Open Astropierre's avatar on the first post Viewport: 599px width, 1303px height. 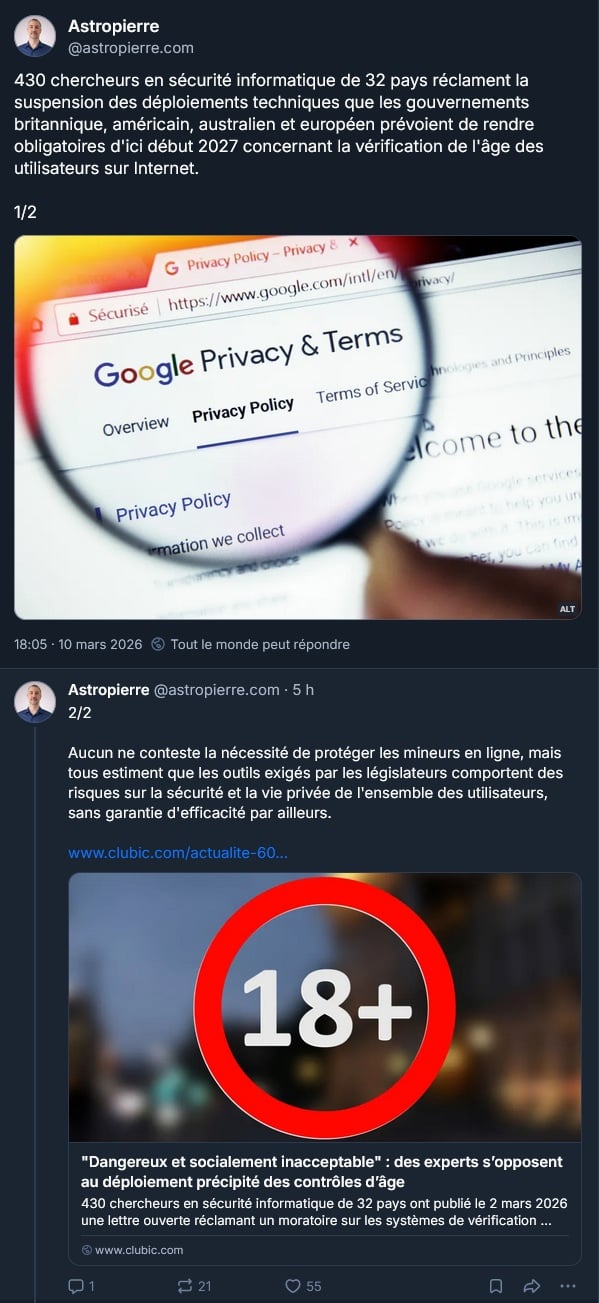pyautogui.click(x=35, y=36)
